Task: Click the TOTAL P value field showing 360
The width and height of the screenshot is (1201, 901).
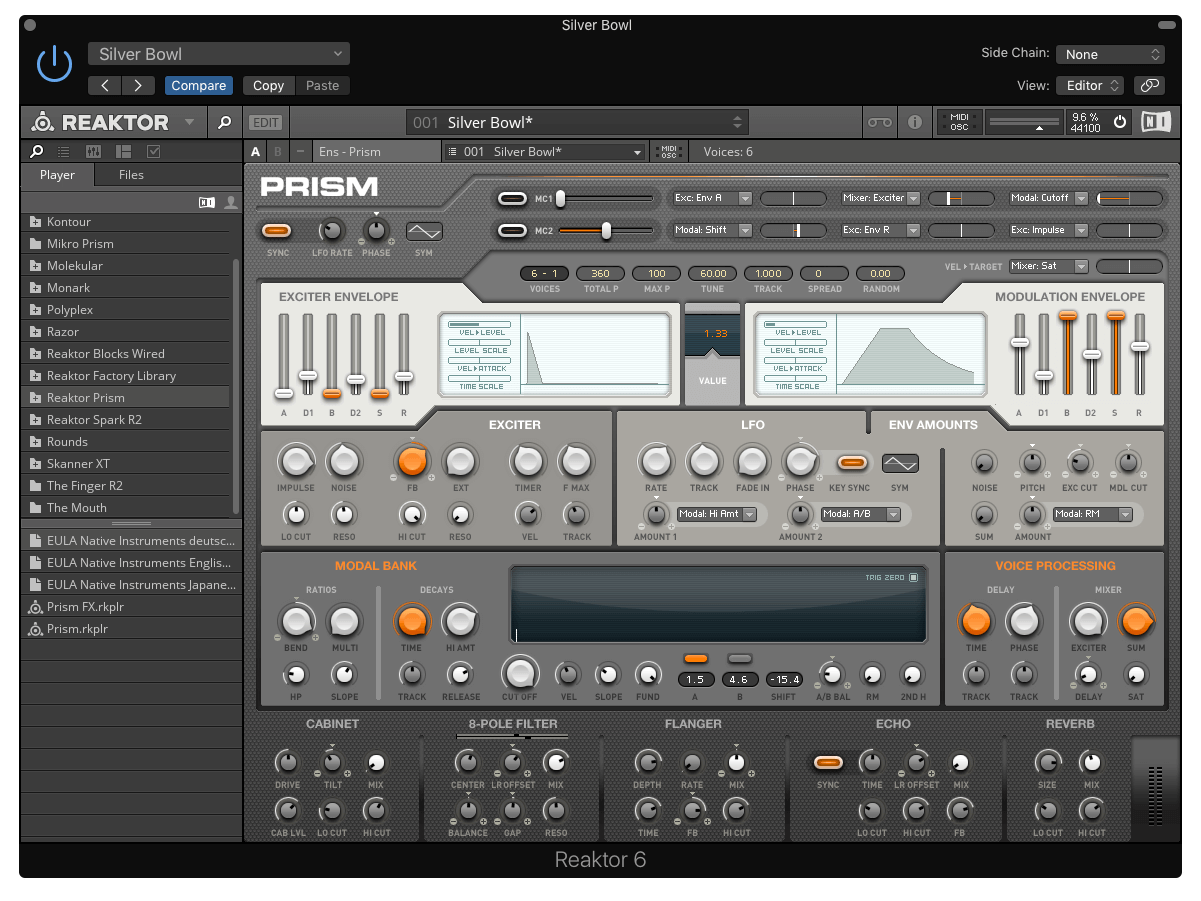Action: click(x=601, y=274)
